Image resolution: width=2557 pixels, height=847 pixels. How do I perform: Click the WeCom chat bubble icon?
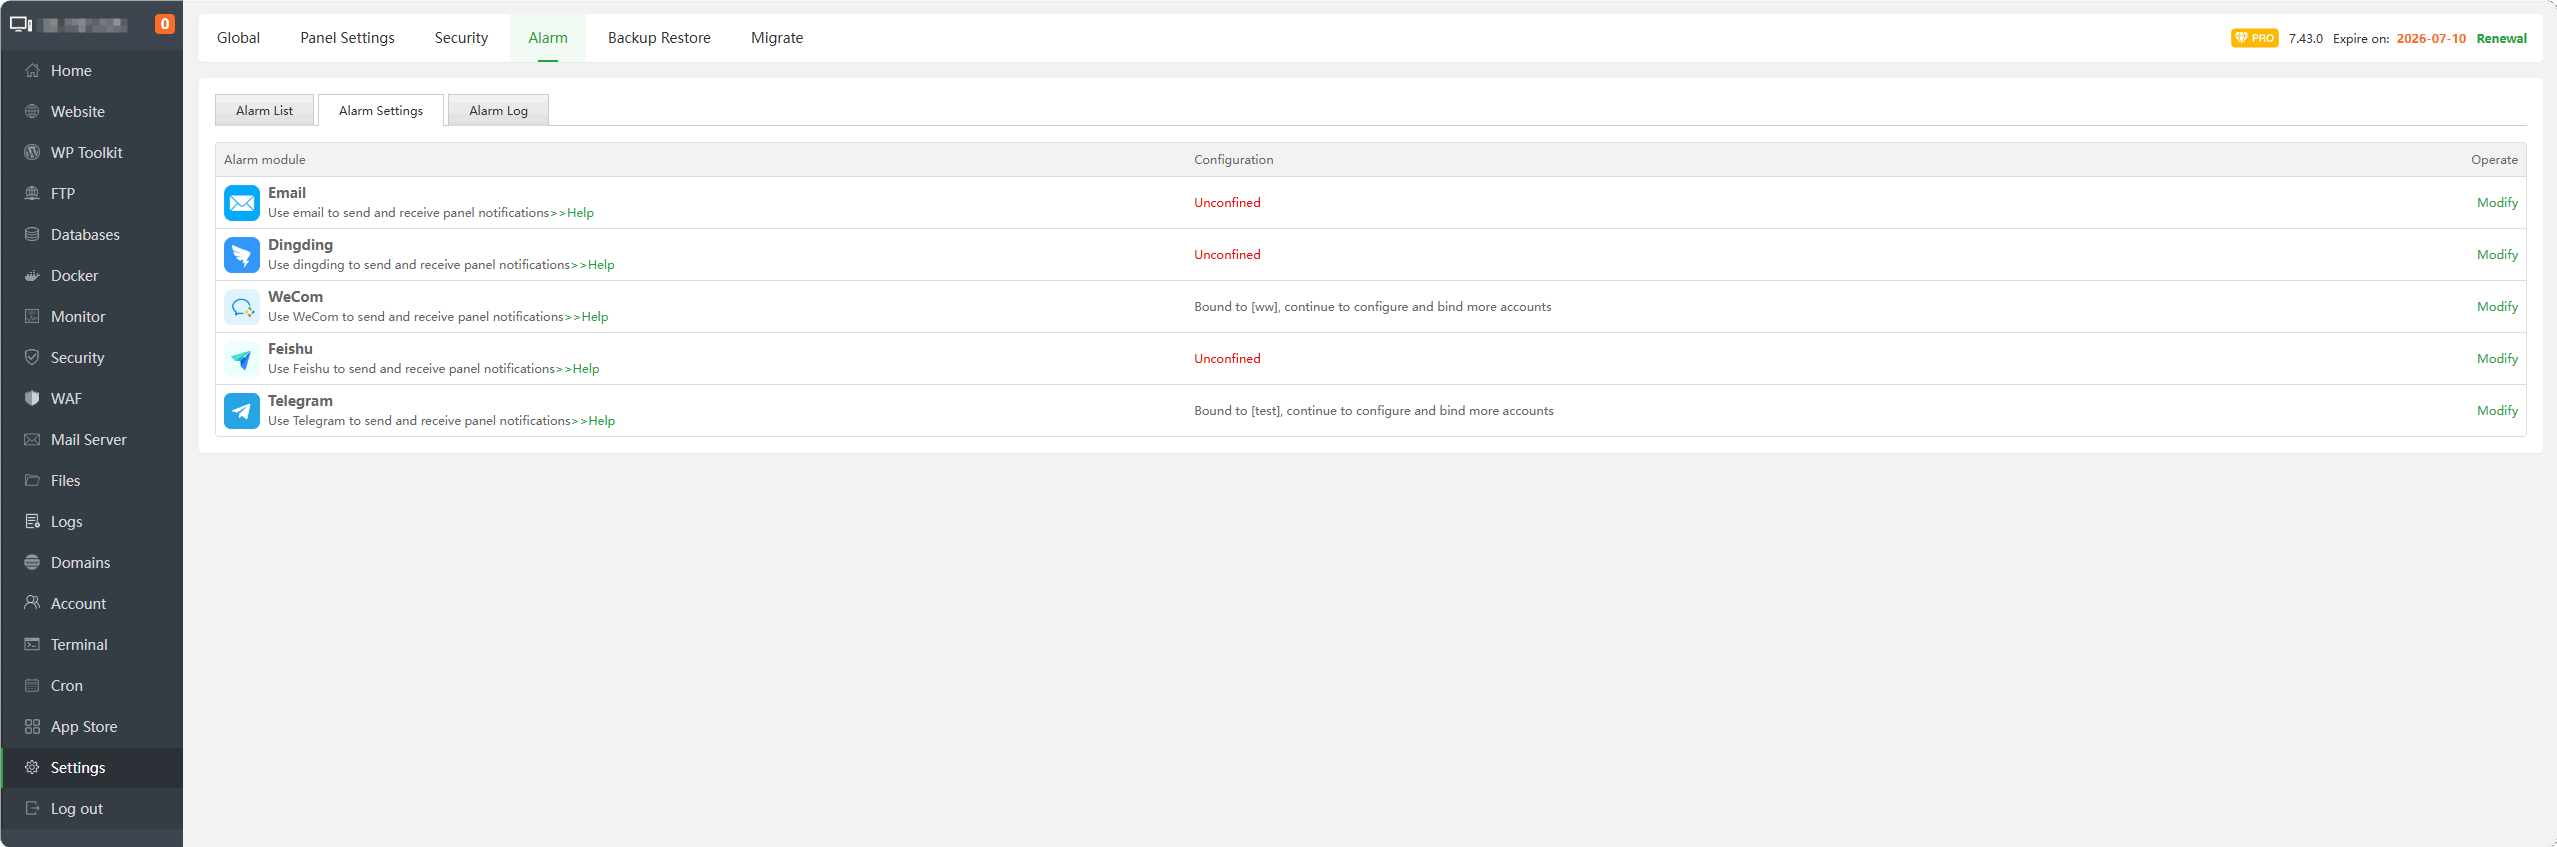pyautogui.click(x=241, y=307)
